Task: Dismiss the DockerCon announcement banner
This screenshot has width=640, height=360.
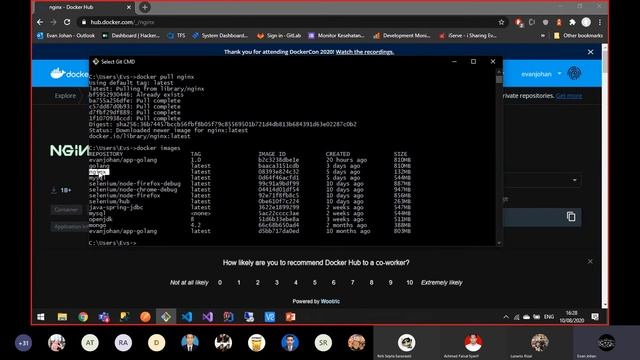Action: click(x=590, y=52)
